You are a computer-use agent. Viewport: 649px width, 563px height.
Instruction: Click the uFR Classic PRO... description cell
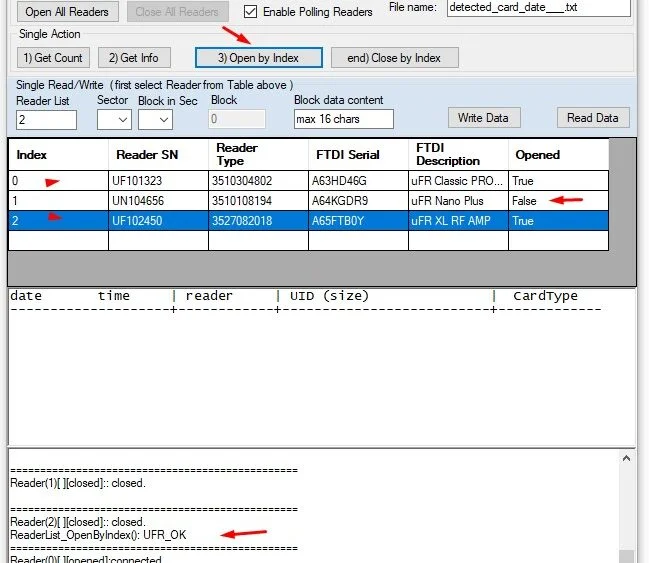point(458,181)
